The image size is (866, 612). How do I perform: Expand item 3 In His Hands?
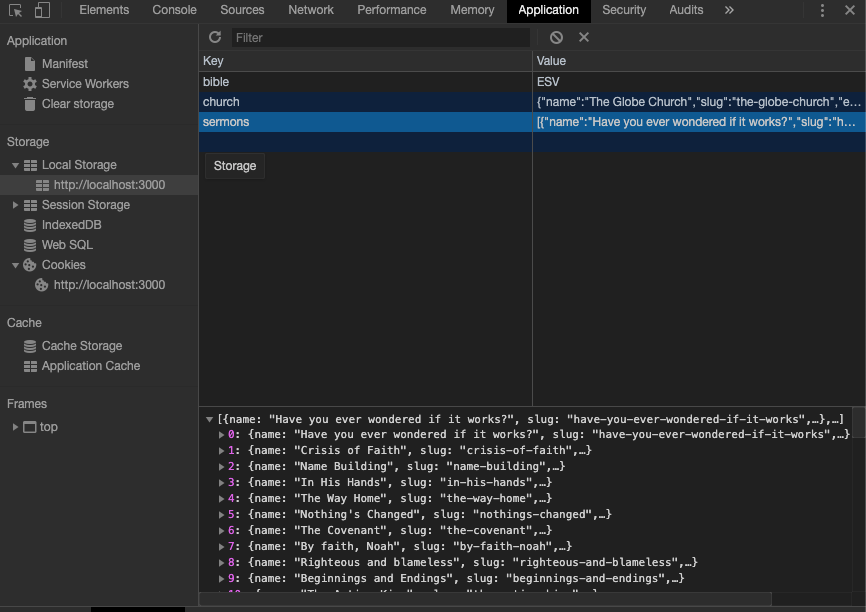pyautogui.click(x=221, y=483)
